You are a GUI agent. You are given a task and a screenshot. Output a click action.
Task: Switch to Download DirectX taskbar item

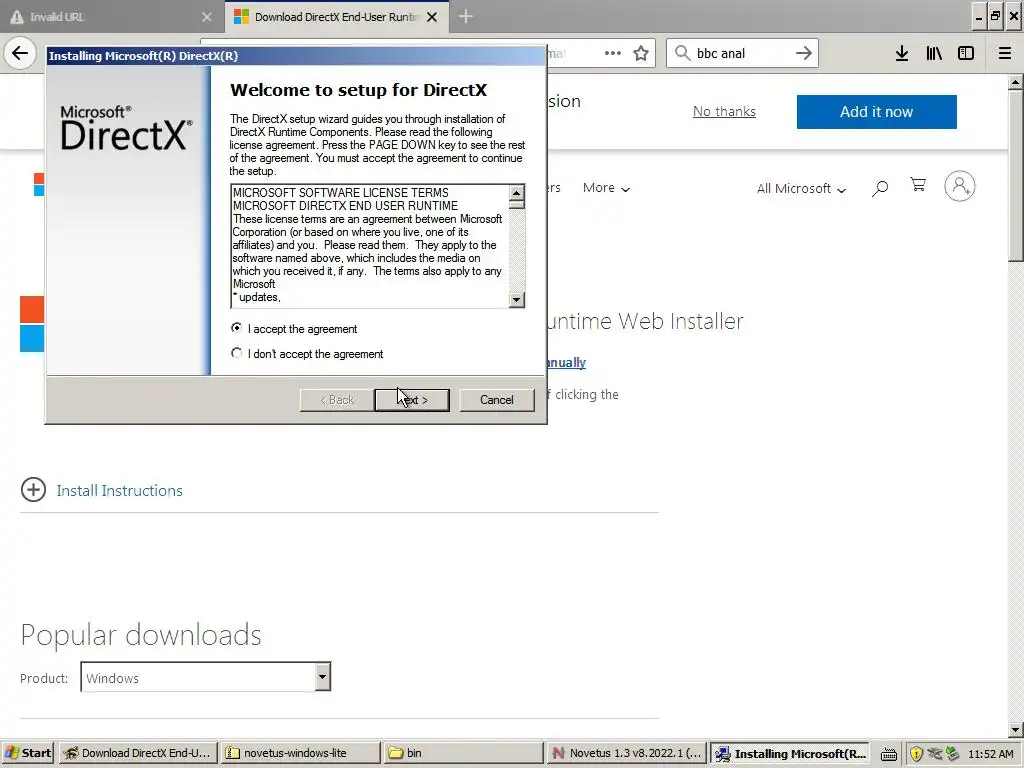click(138, 753)
